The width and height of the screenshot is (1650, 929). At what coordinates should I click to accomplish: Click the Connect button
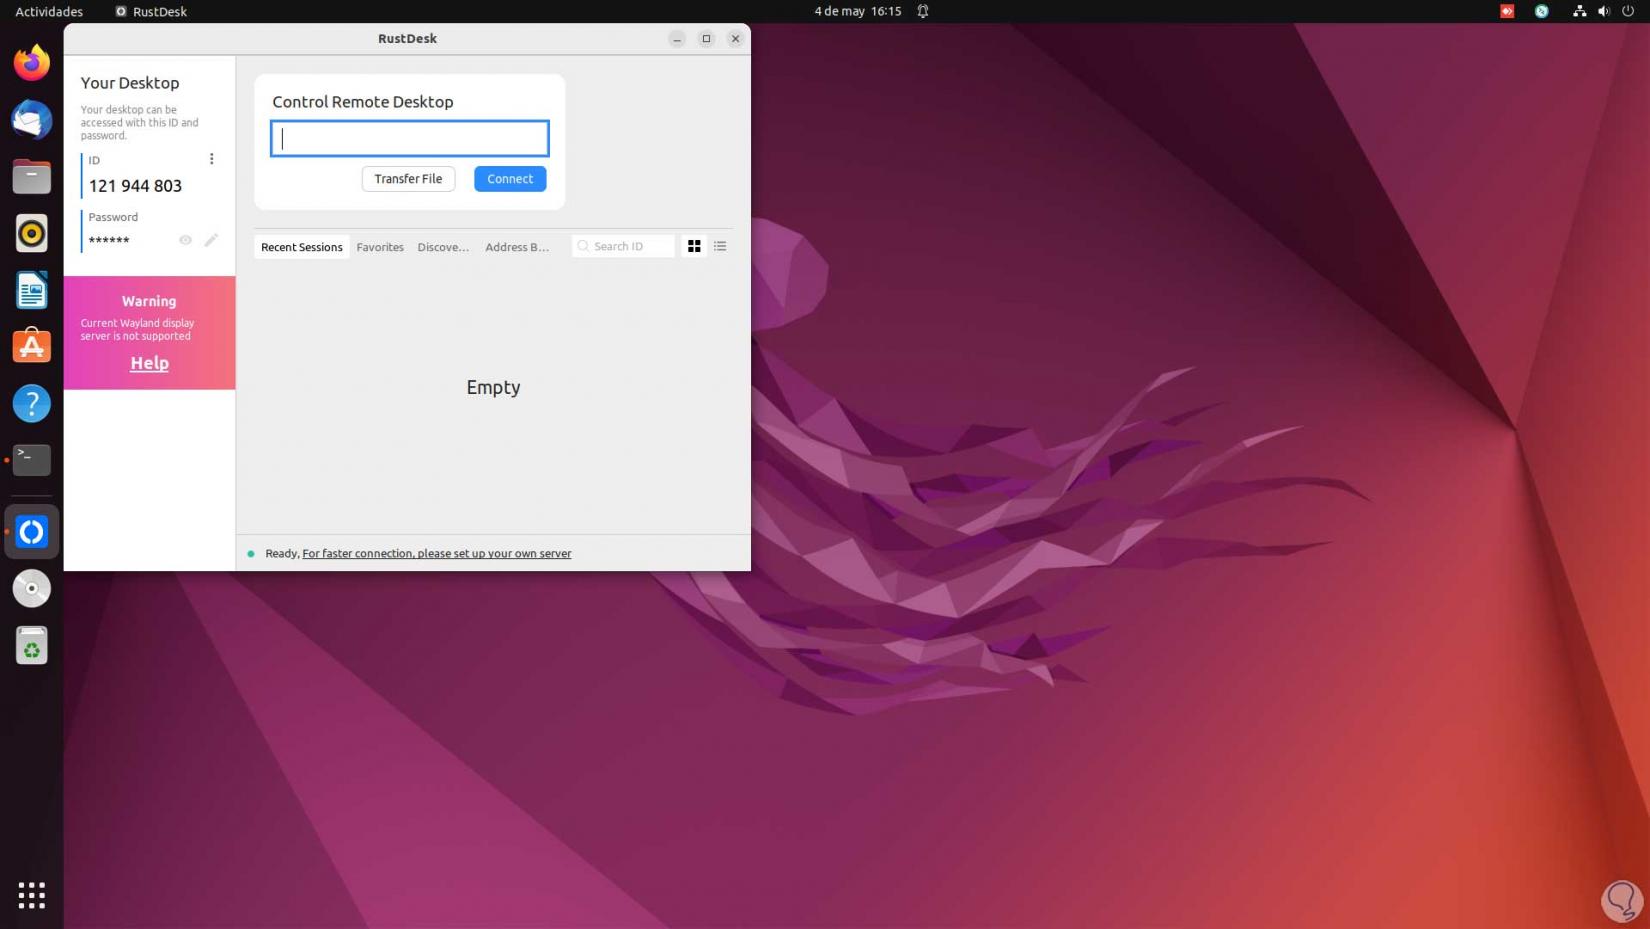point(510,179)
